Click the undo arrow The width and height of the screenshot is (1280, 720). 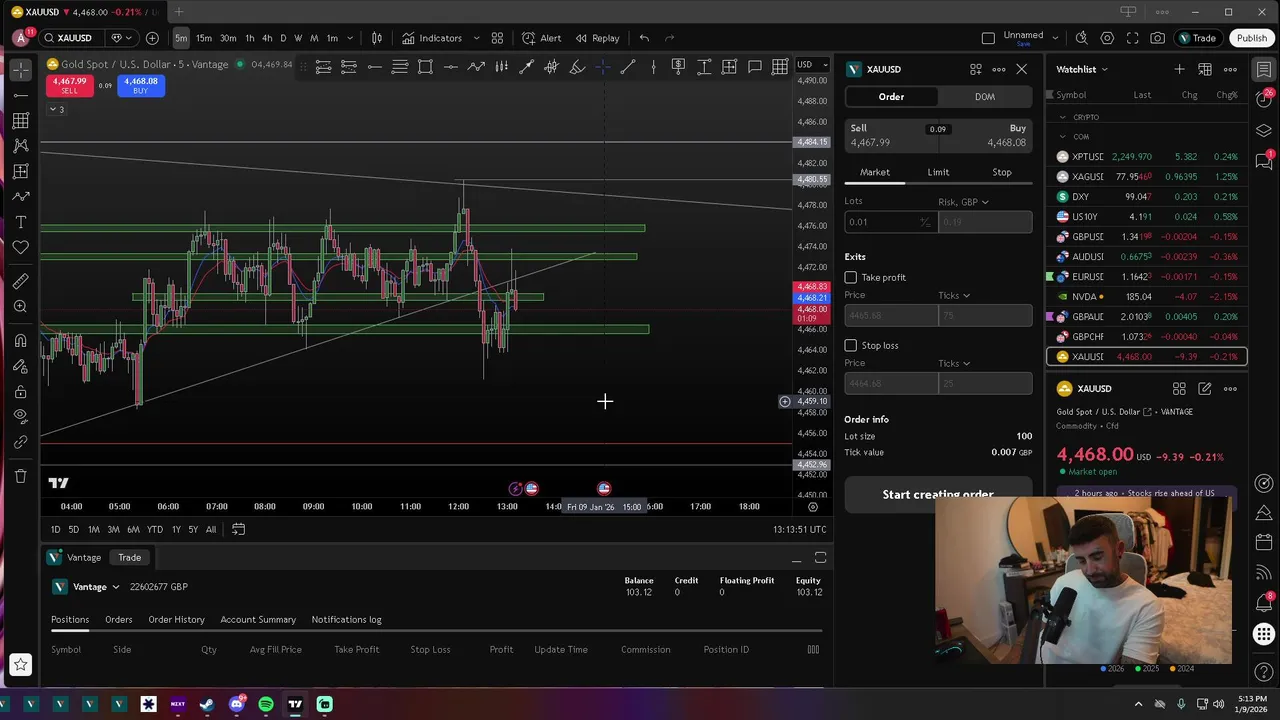coord(644,38)
